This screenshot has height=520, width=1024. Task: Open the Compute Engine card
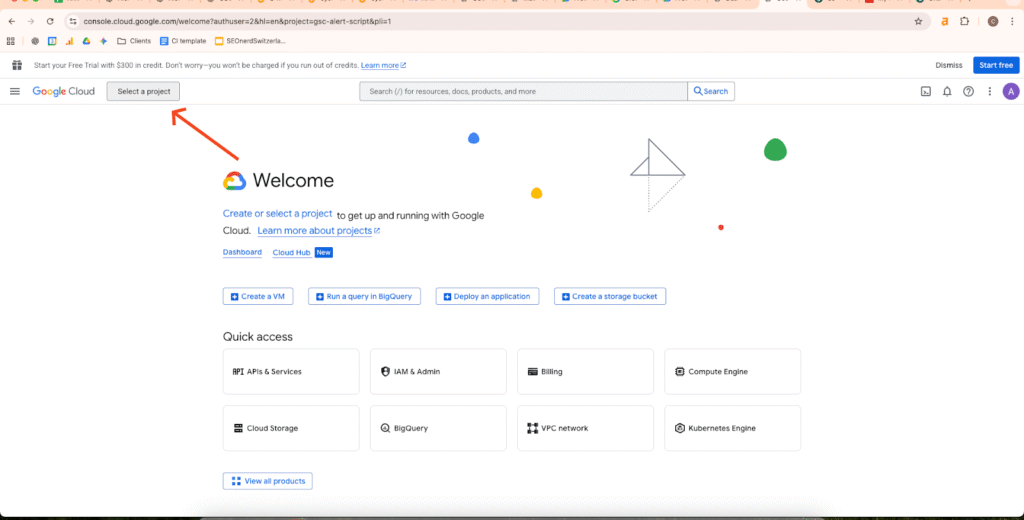tap(733, 372)
